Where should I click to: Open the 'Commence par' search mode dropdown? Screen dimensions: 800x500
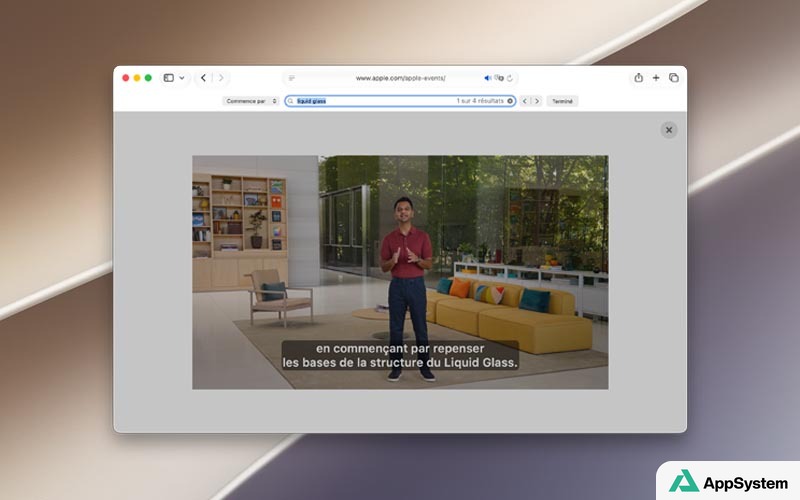point(251,101)
